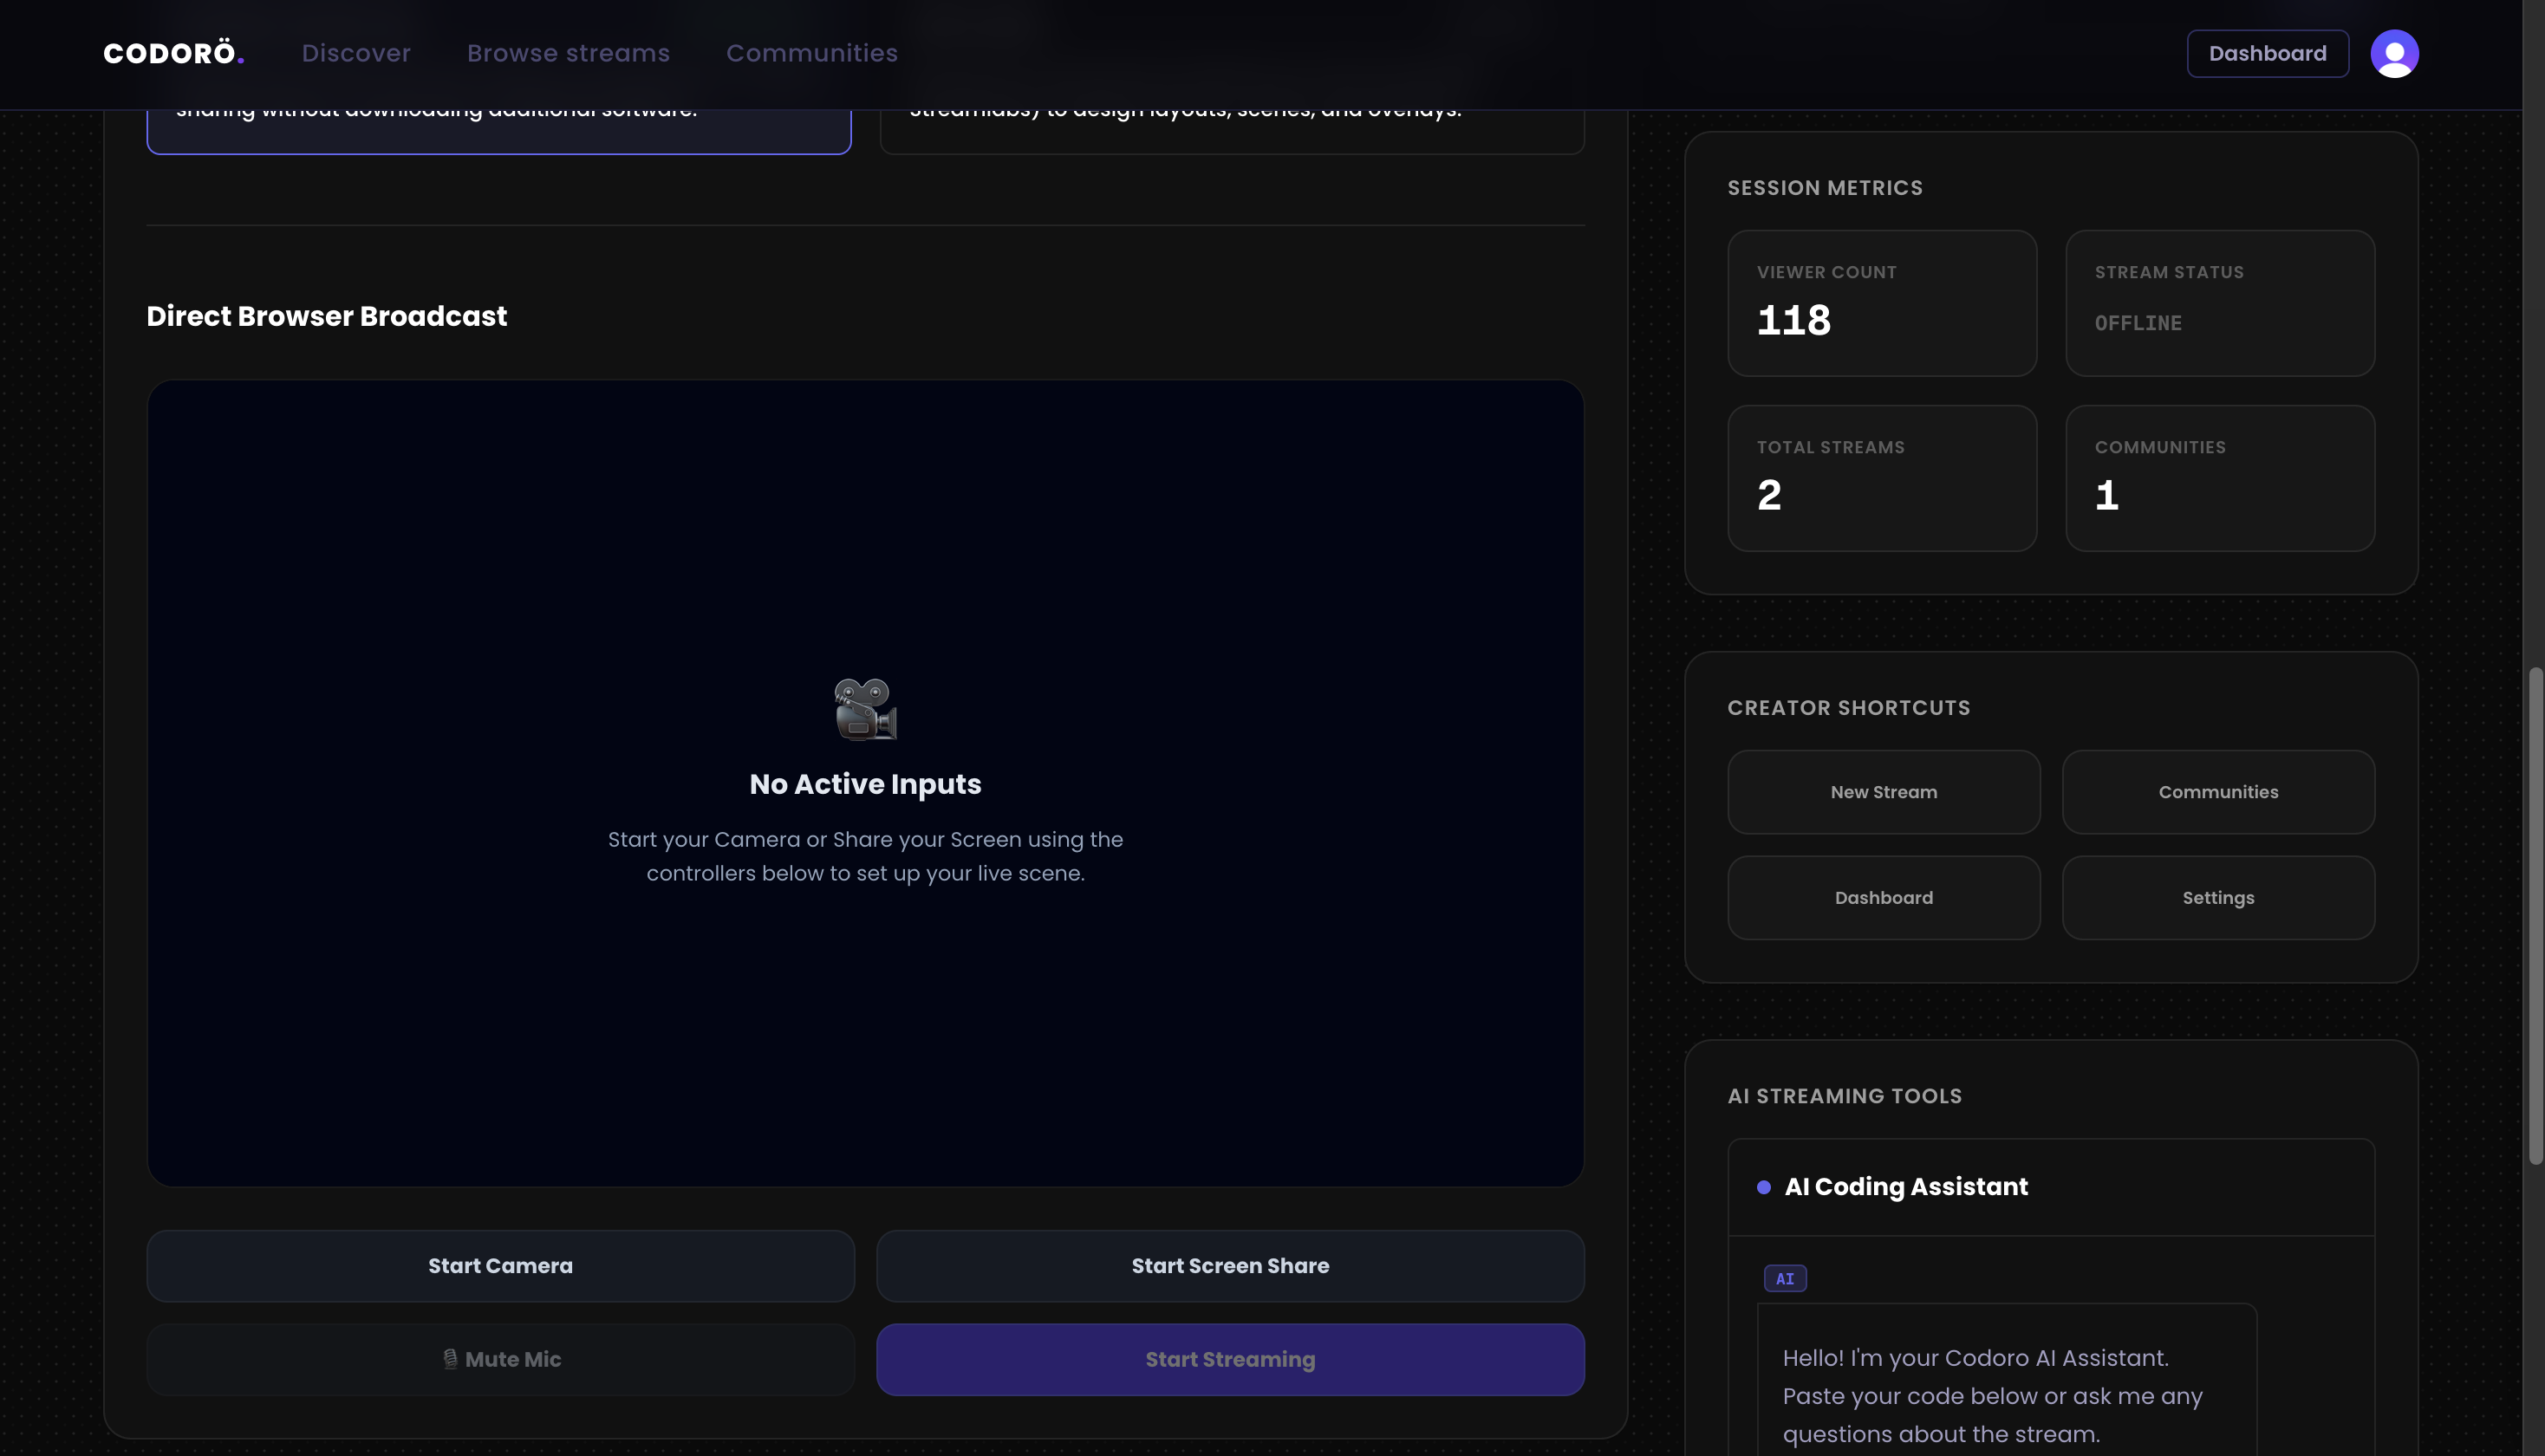Click the Stream Status OFFLINE card

2220,303
